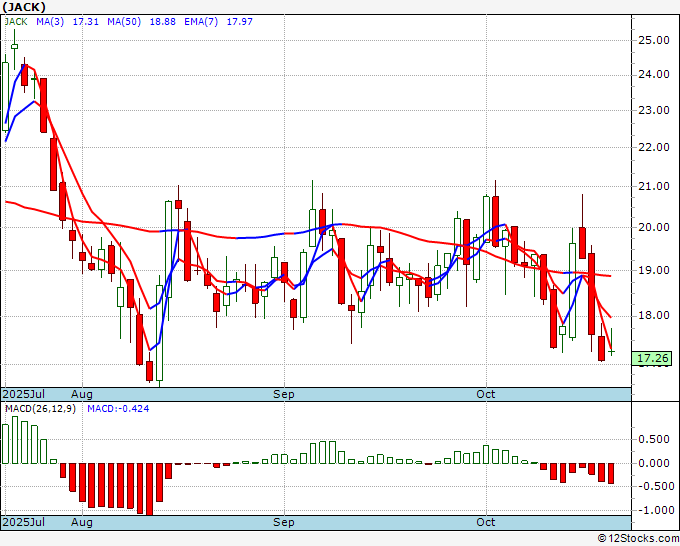Select Aug on price chart timeline
The width and height of the screenshot is (680, 546).
[x=82, y=394]
